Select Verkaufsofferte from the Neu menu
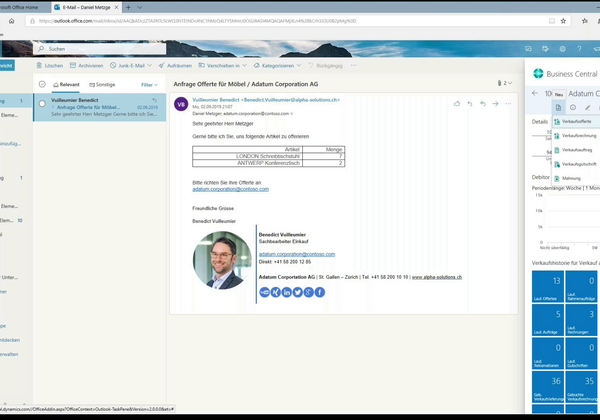 [x=576, y=121]
